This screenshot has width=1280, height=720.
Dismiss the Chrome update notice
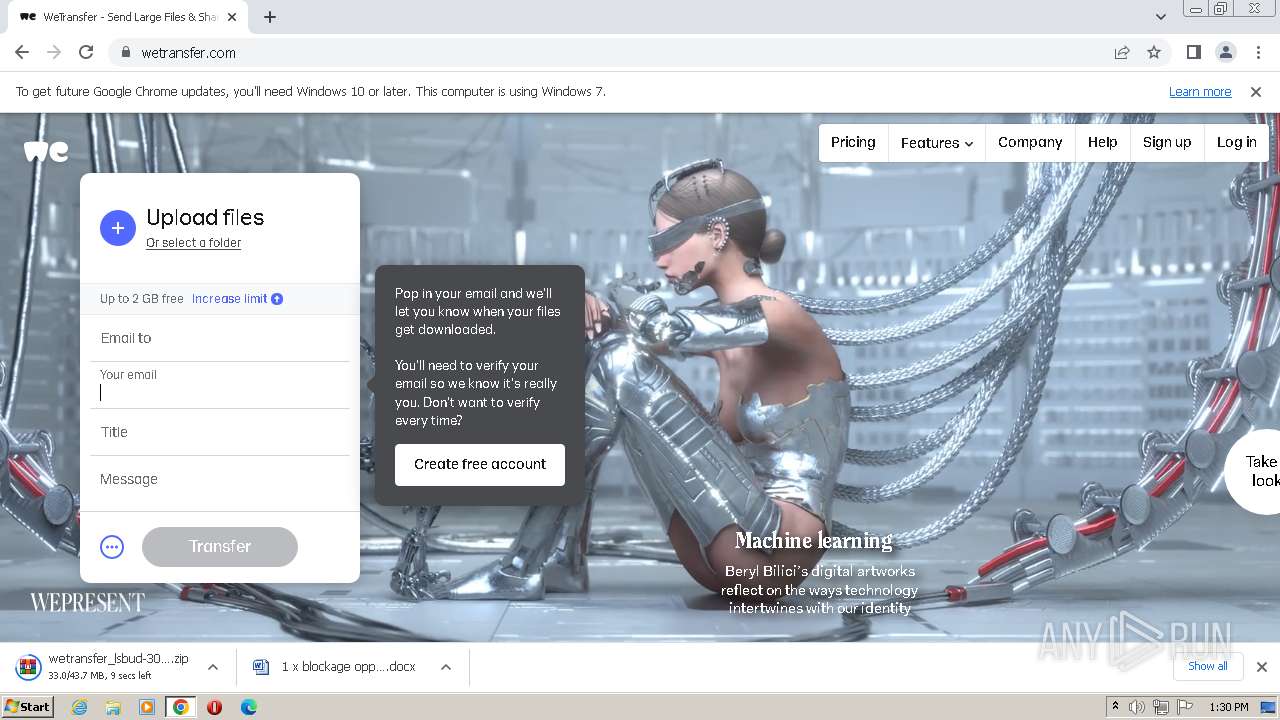(x=1256, y=92)
